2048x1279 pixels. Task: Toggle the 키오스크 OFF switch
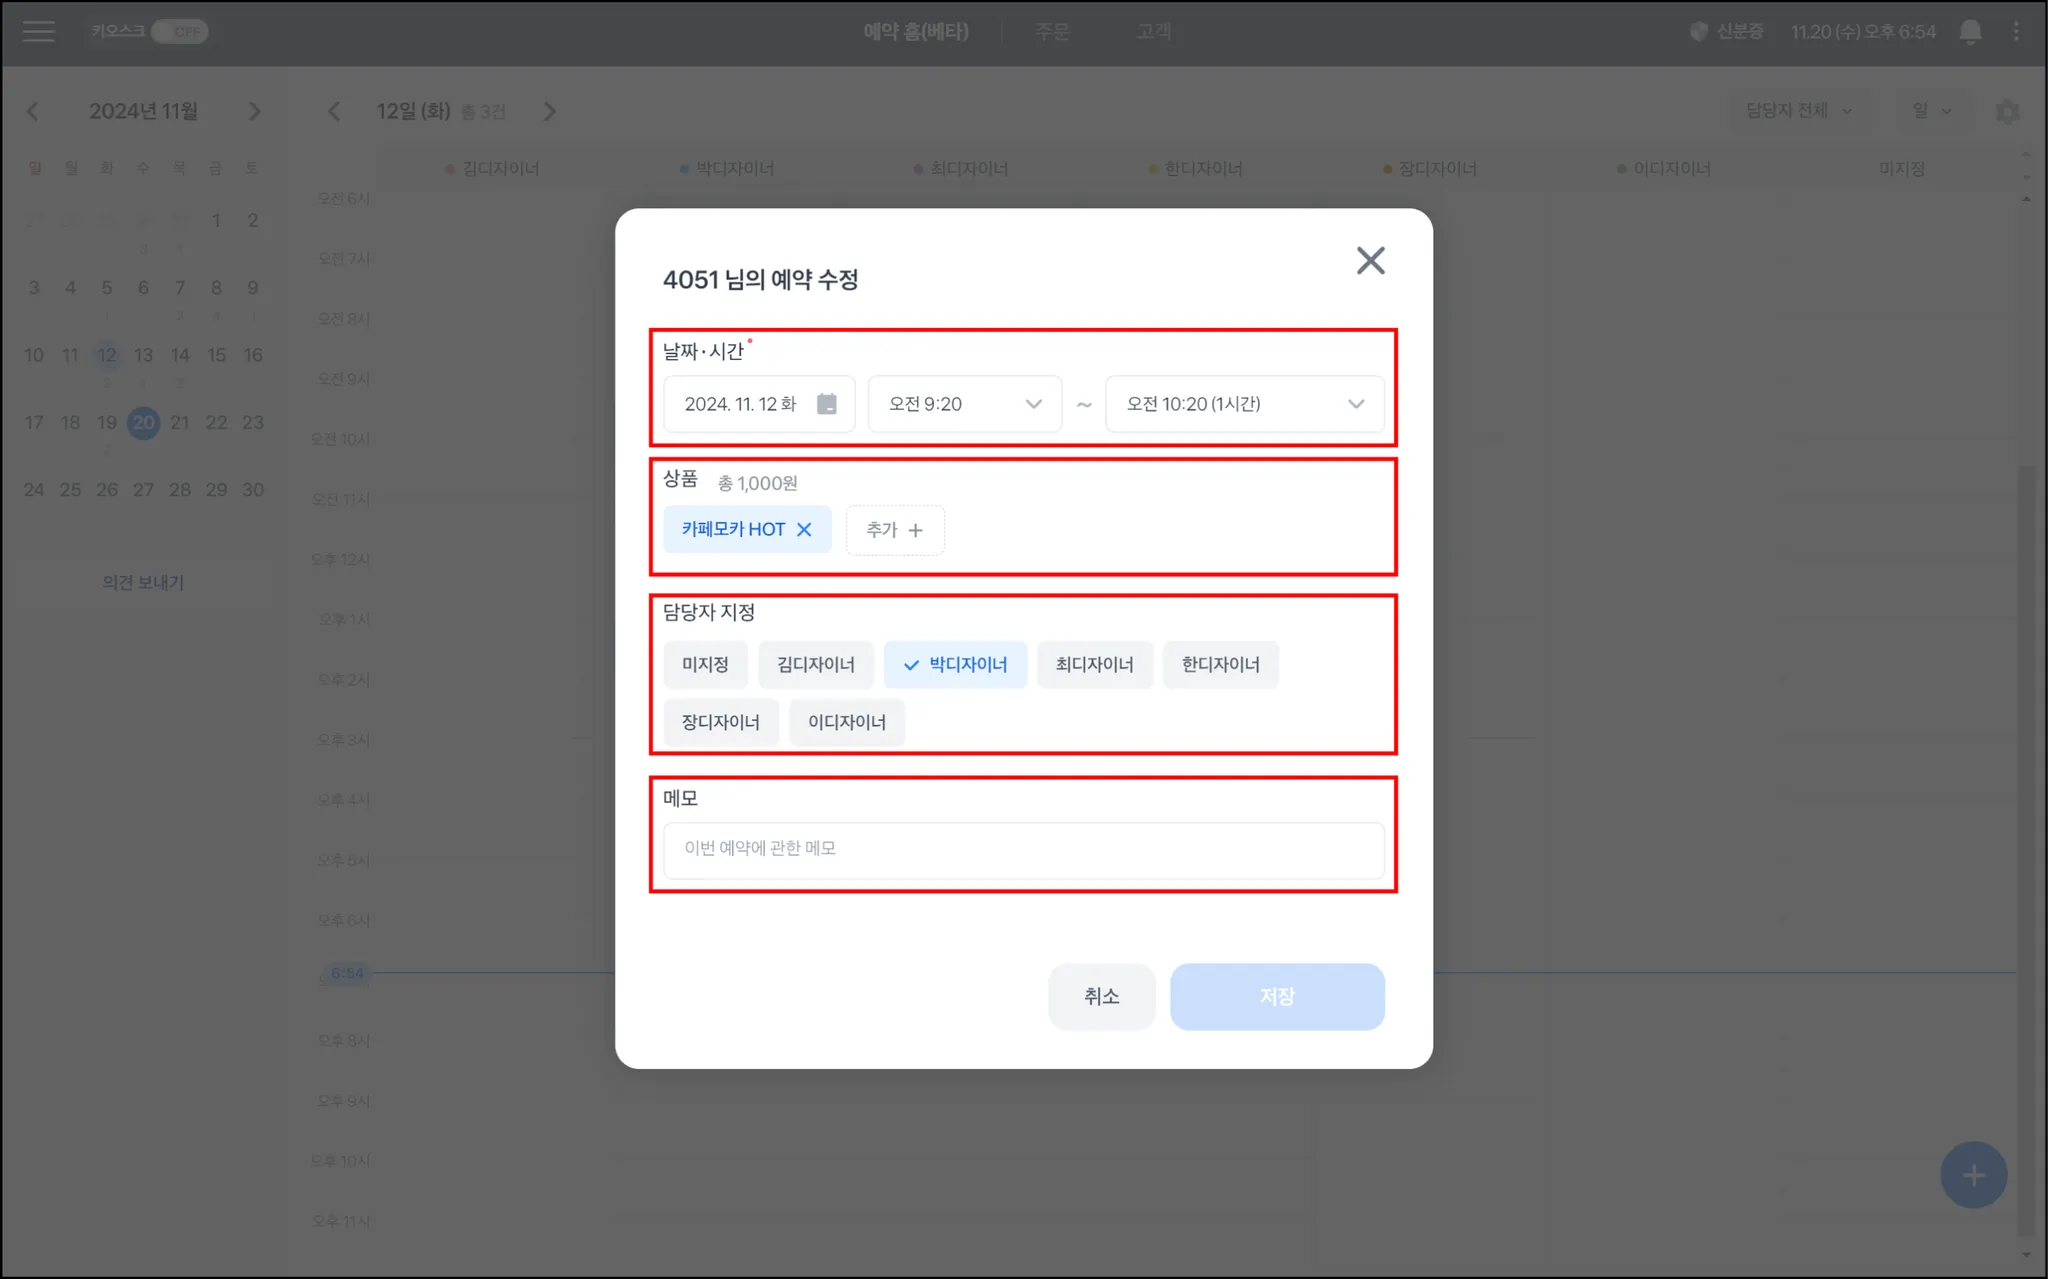tap(180, 32)
